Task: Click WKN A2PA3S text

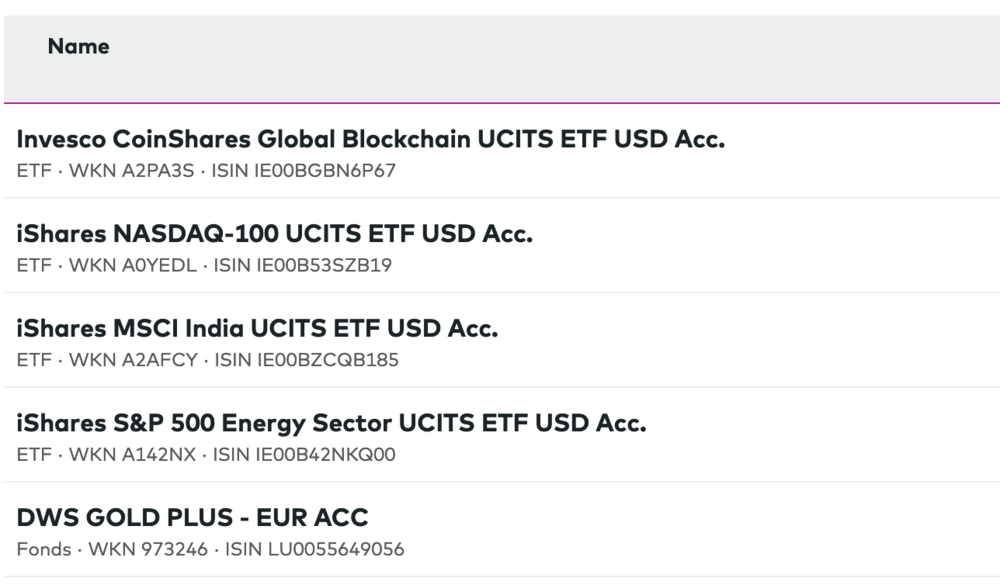Action: tap(130, 171)
